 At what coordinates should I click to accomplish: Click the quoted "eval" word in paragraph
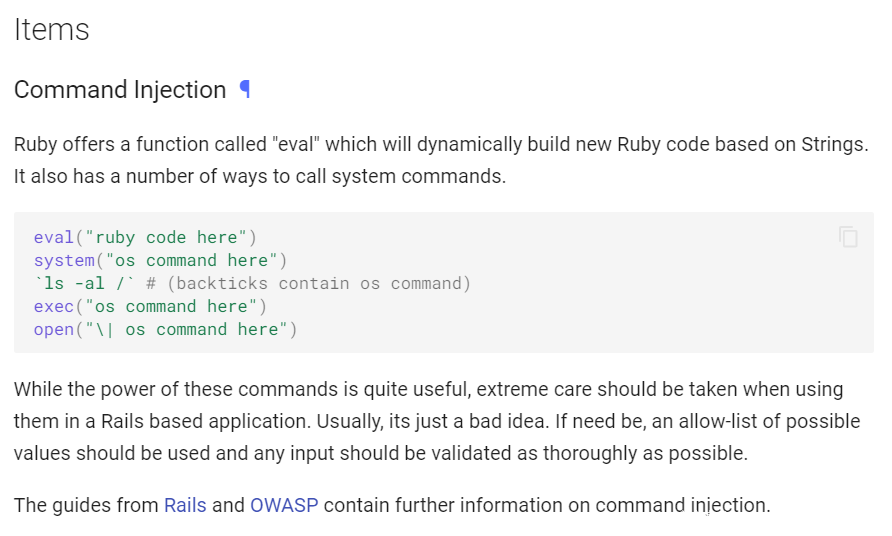(x=296, y=145)
